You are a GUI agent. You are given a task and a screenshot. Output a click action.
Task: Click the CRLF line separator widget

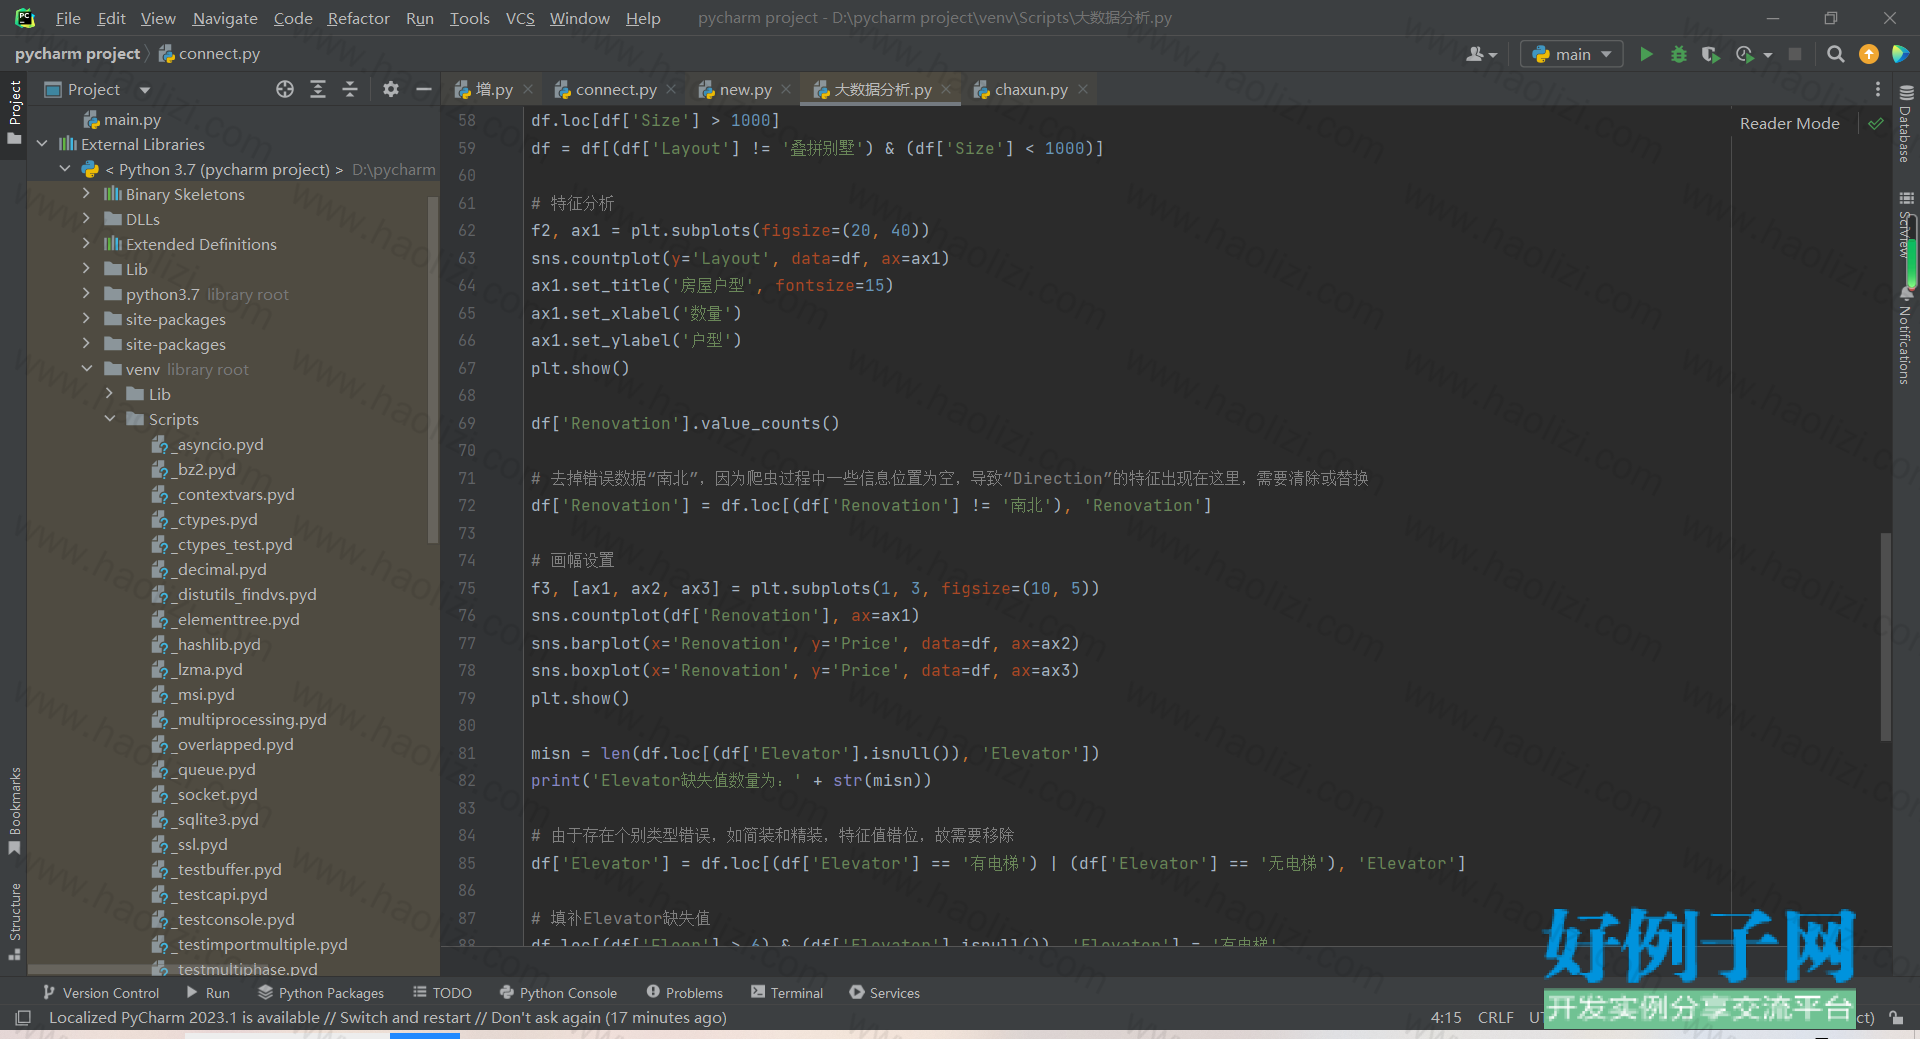pos(1495,1017)
